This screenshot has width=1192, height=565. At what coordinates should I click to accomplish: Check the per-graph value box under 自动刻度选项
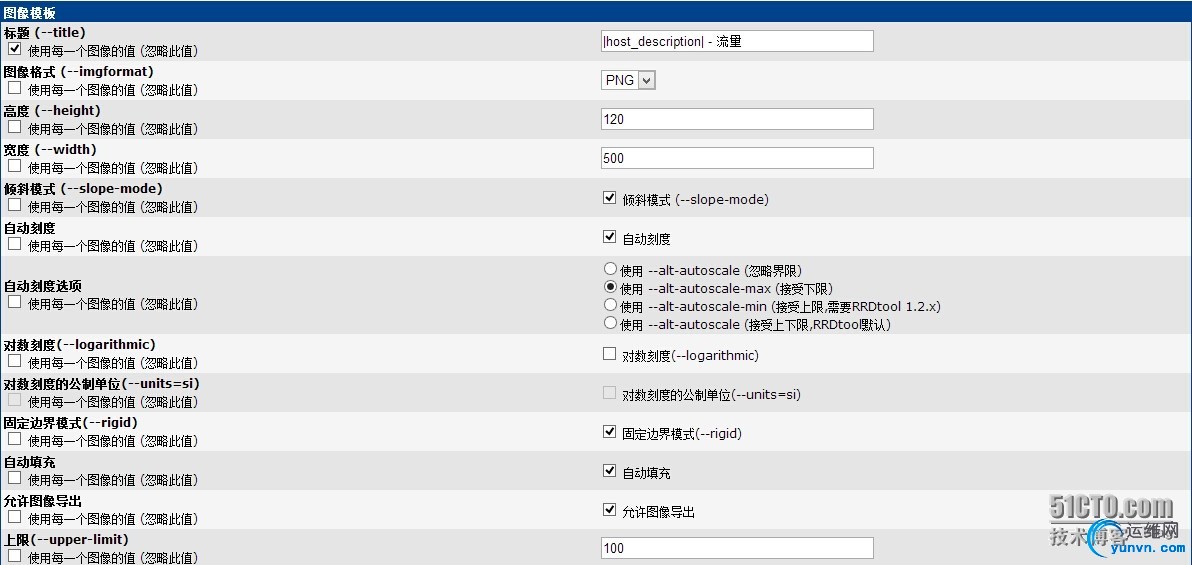[x=14, y=303]
